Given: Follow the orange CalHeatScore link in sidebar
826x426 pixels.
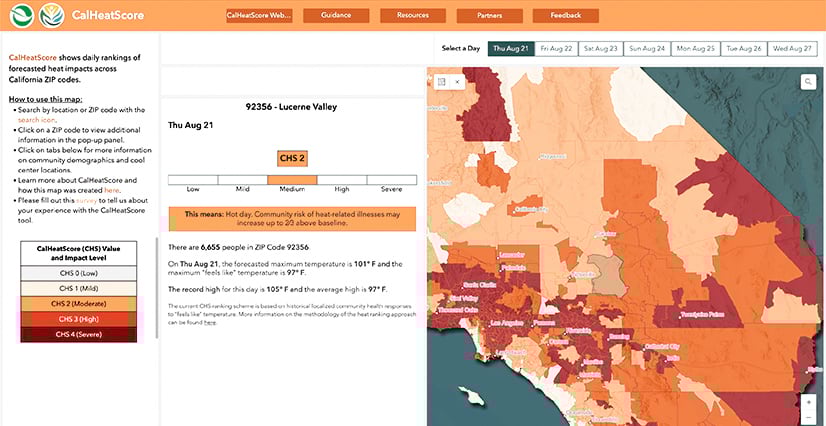Looking at the screenshot, I should 33,57.
